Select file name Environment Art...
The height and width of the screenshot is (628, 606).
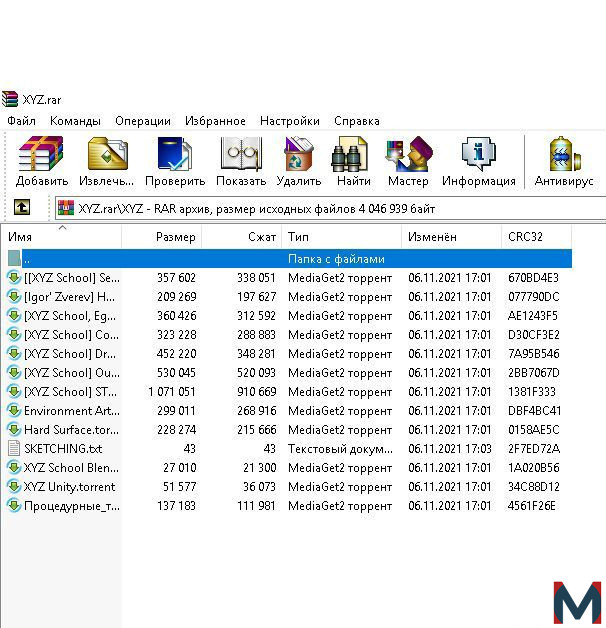point(72,411)
